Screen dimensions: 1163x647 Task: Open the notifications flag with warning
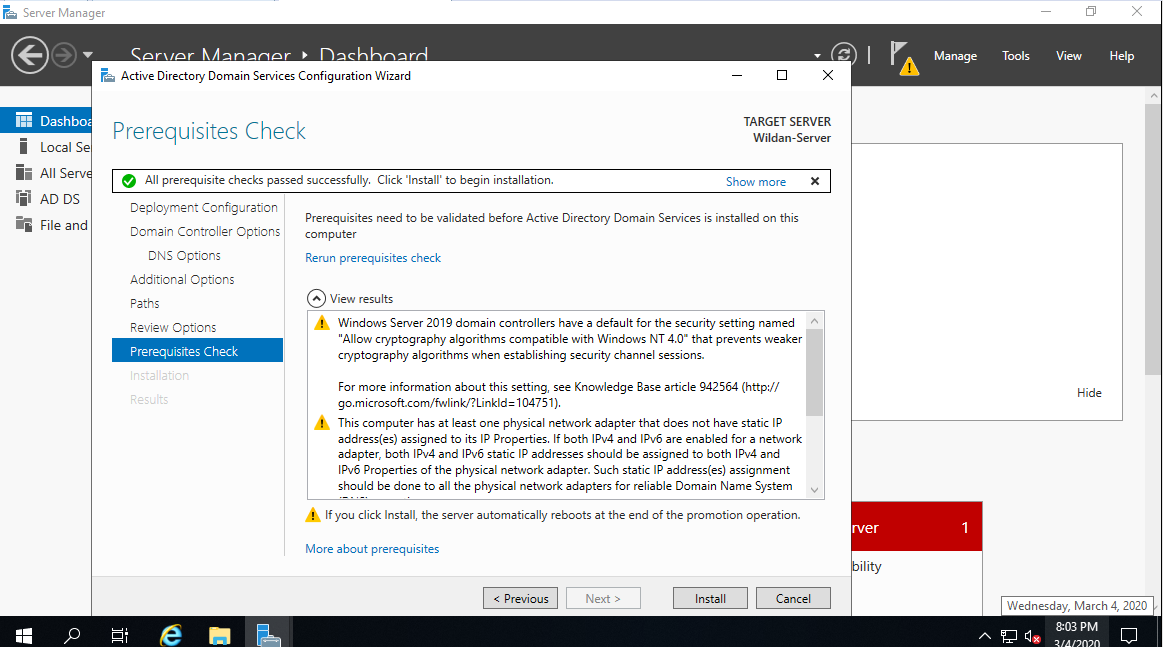click(x=904, y=58)
